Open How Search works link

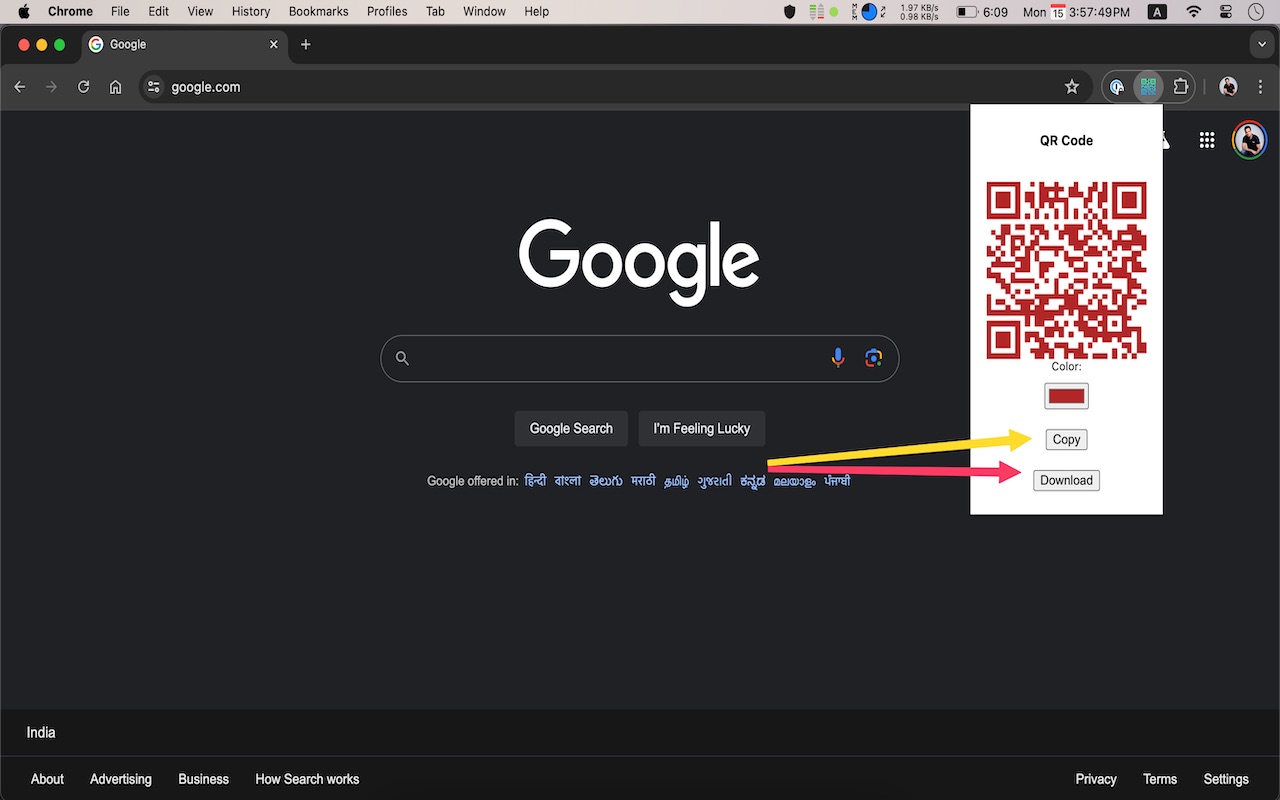[x=307, y=779]
